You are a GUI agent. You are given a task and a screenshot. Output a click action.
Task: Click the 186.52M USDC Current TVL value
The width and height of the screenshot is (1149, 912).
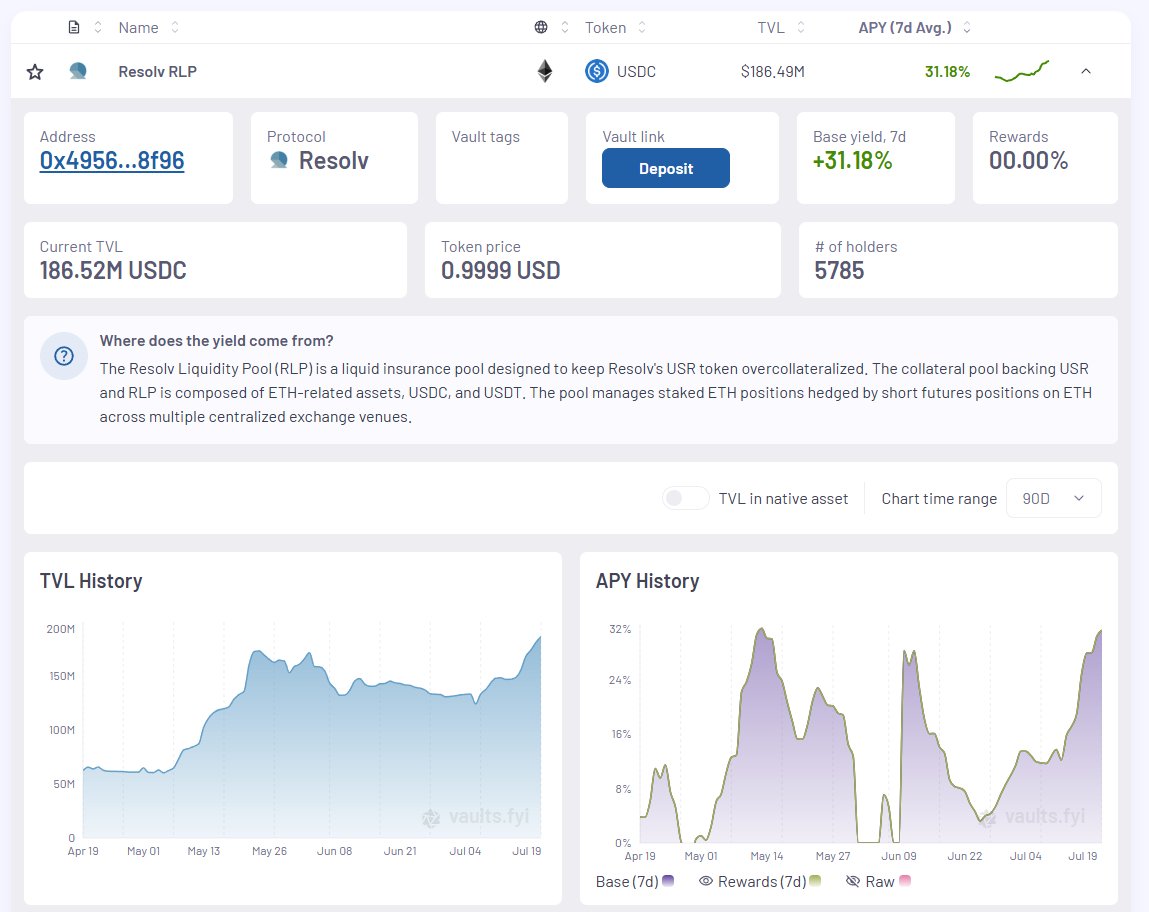tap(113, 270)
